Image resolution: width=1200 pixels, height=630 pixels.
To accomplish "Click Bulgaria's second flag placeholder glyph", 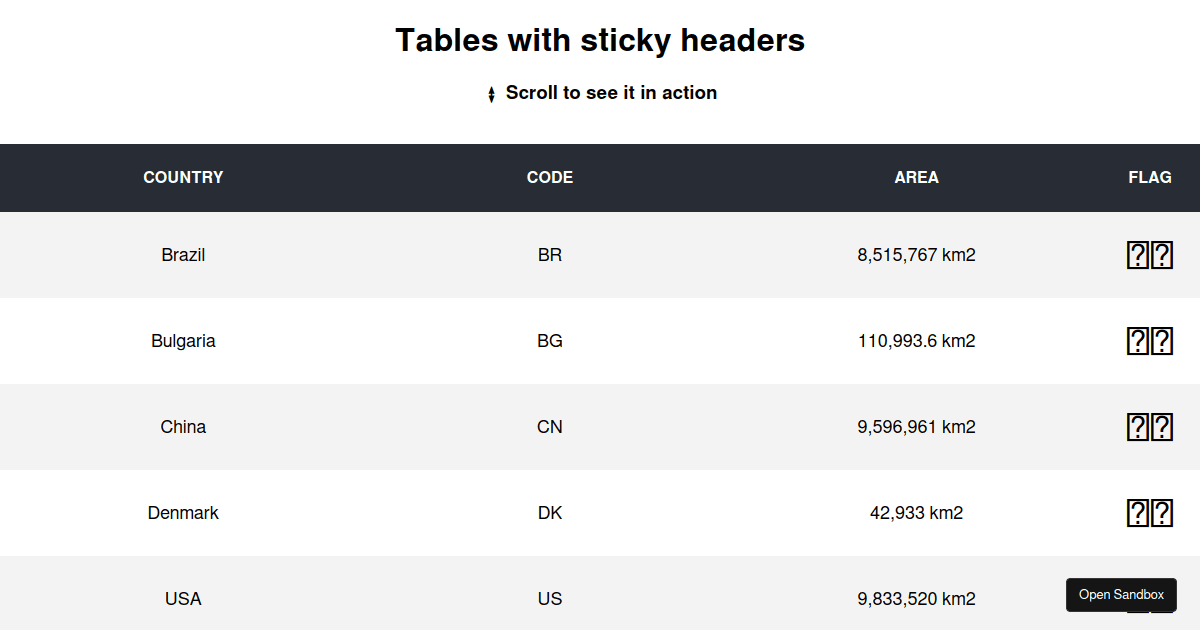I will [1163, 341].
